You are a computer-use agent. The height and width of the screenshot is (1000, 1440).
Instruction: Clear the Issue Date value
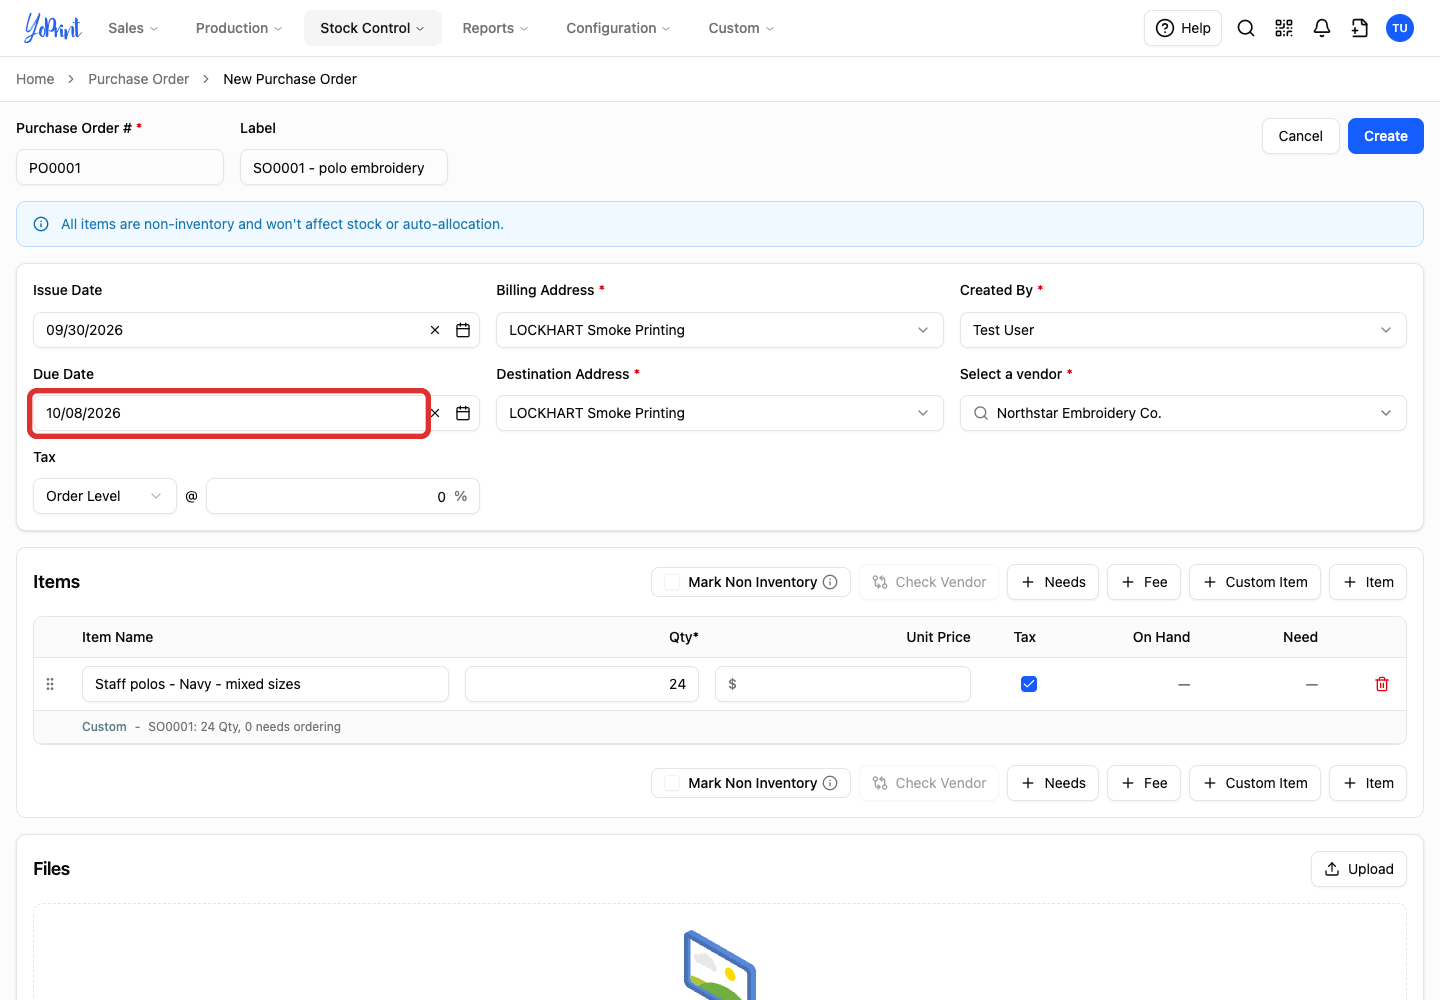coord(435,330)
